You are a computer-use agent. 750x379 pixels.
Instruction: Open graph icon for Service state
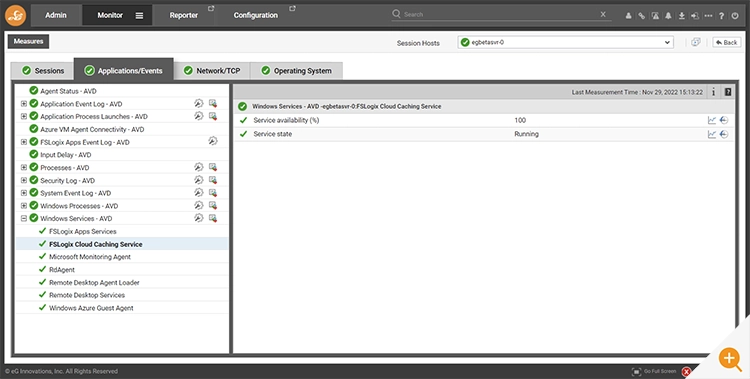pyautogui.click(x=712, y=134)
